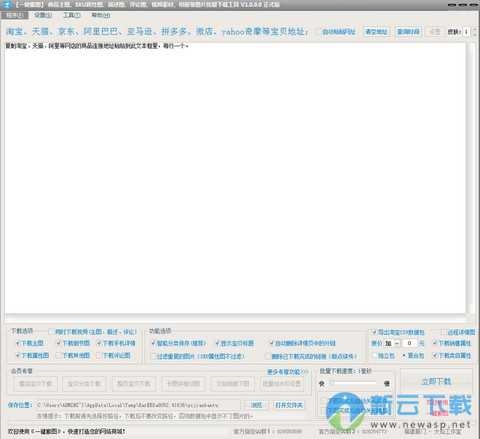Click the 浏览 button
This screenshot has height=439, width=480.
click(x=256, y=405)
